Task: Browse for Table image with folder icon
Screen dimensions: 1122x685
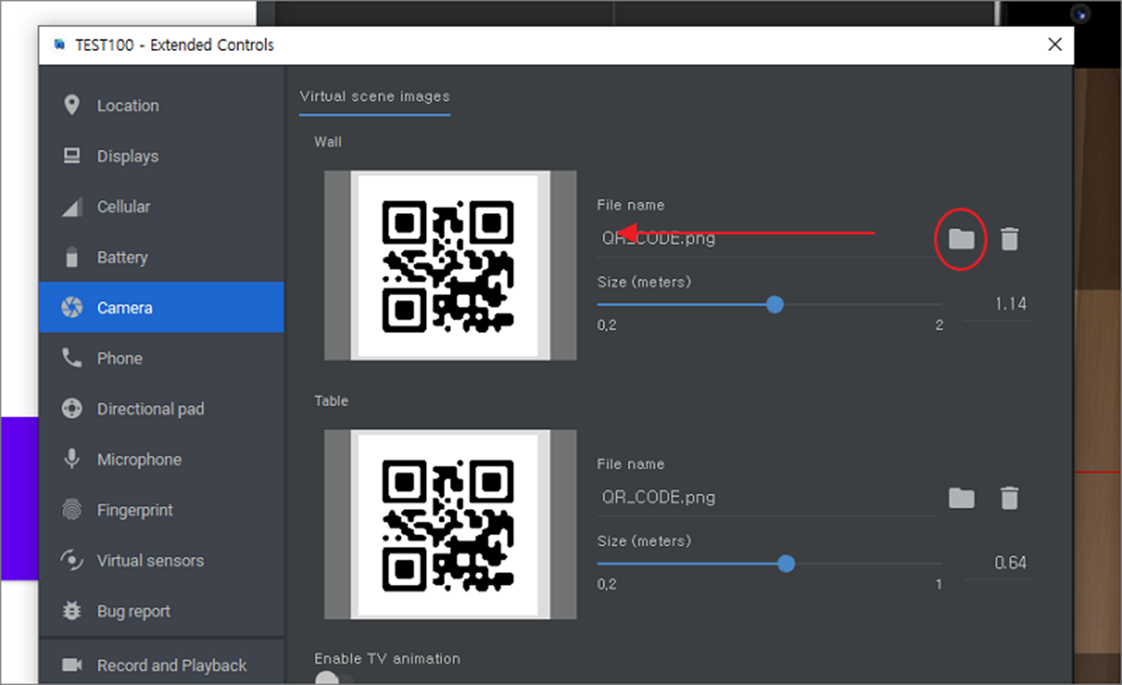Action: pos(961,498)
